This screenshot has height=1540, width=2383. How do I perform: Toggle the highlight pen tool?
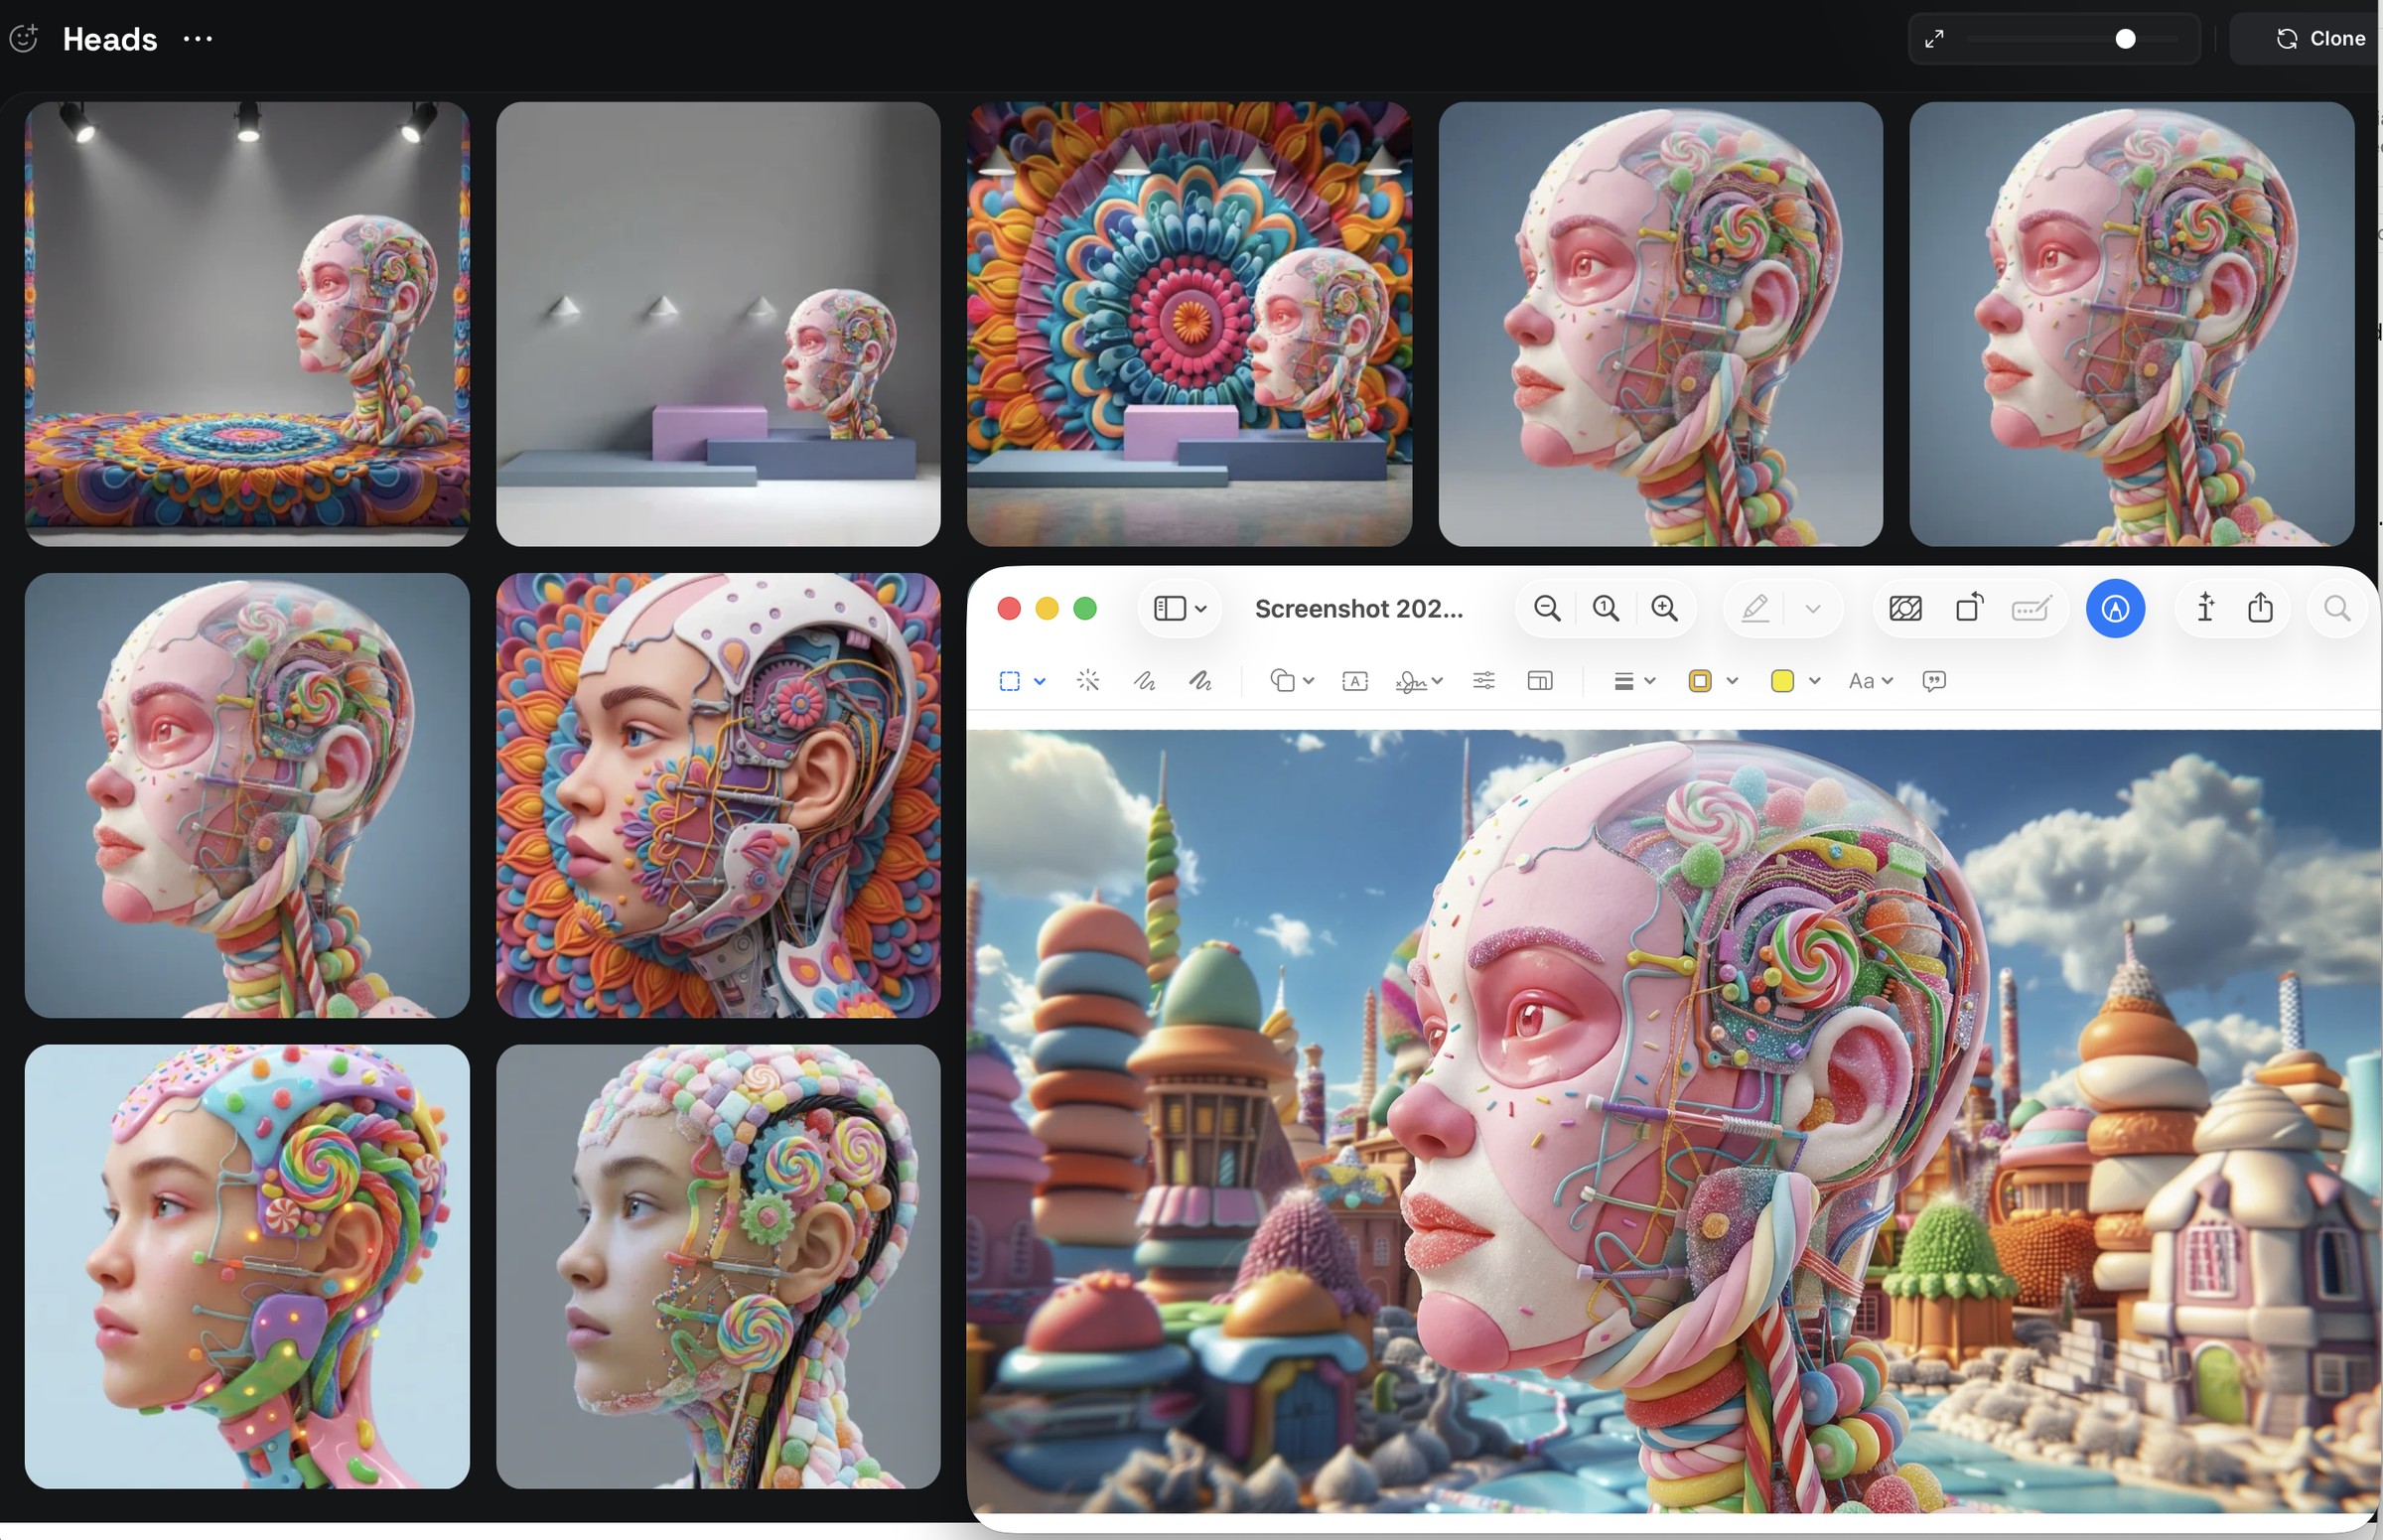1755,608
